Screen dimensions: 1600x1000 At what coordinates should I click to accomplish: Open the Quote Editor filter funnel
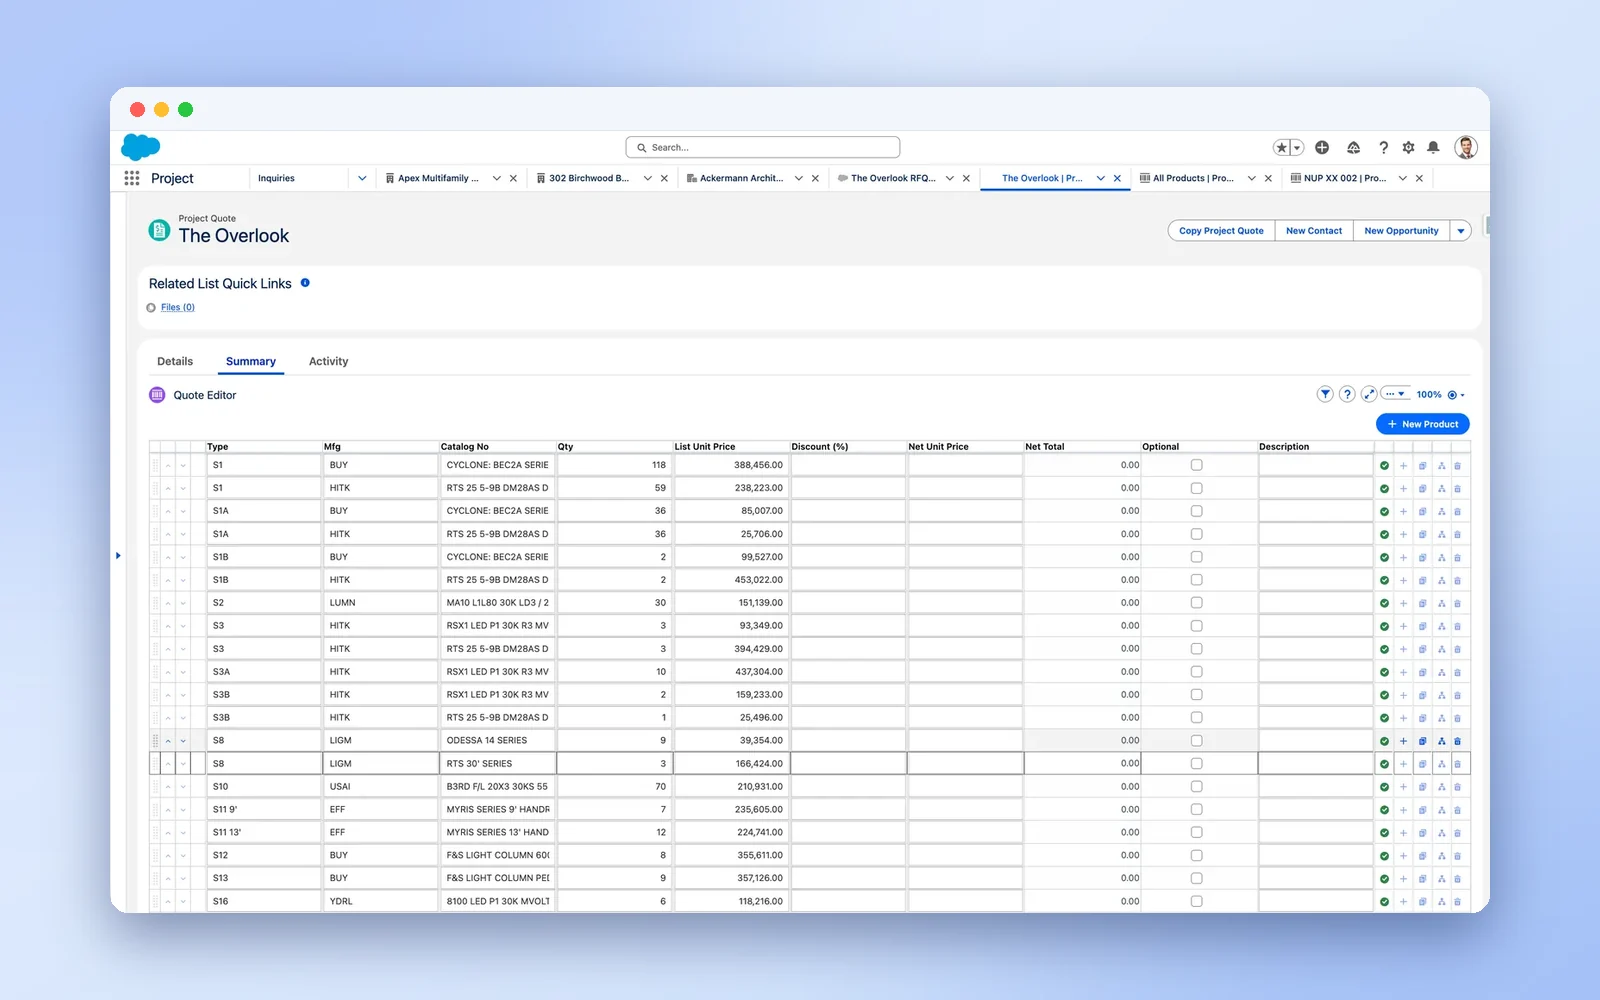tap(1325, 394)
